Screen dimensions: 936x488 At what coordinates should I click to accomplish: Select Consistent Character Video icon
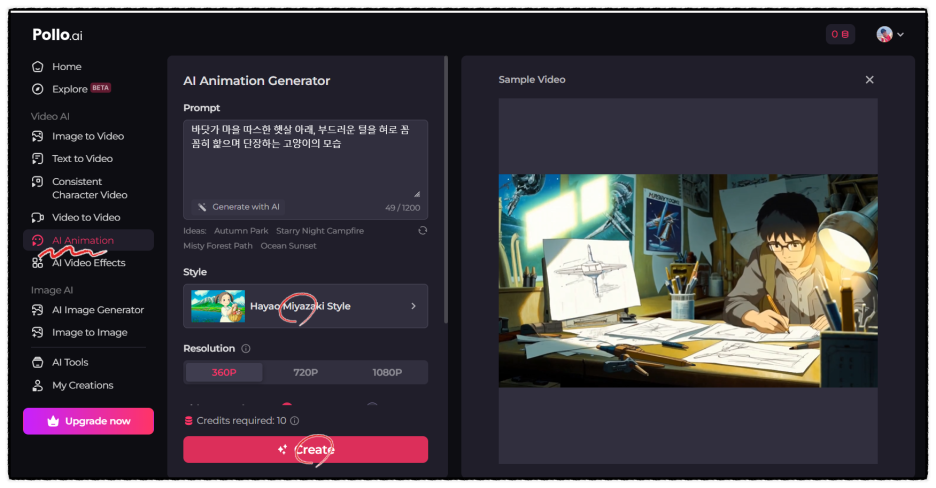[x=38, y=181]
